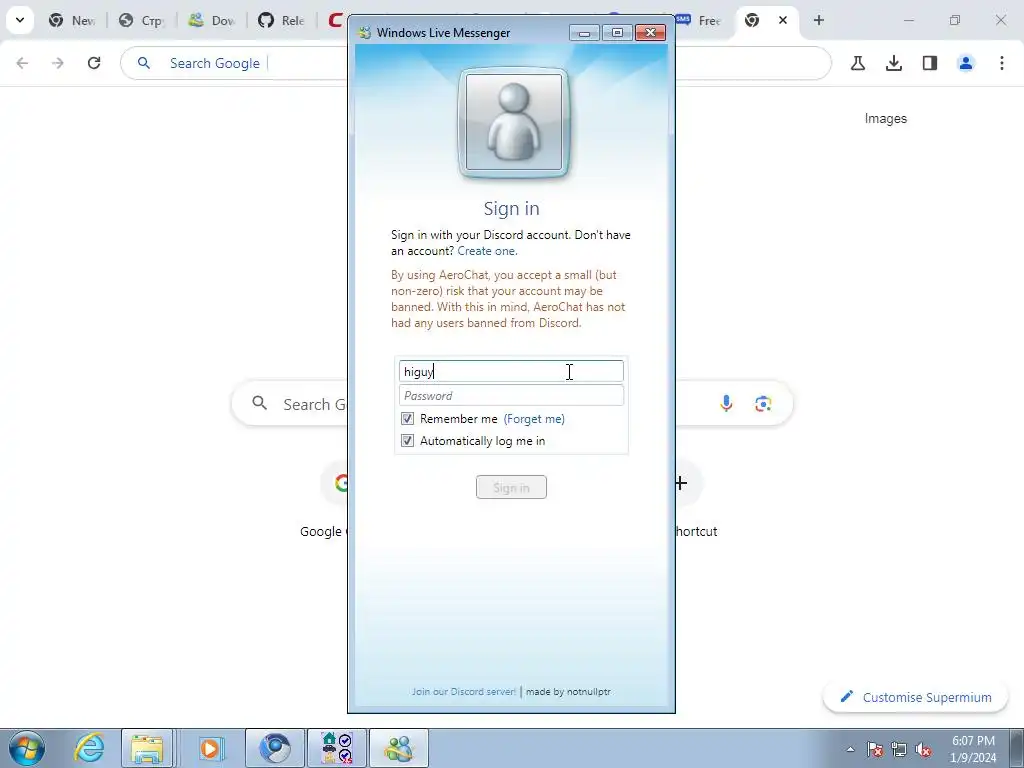Go back in the browser
Viewport: 1024px width, 768px height.
(x=22, y=63)
